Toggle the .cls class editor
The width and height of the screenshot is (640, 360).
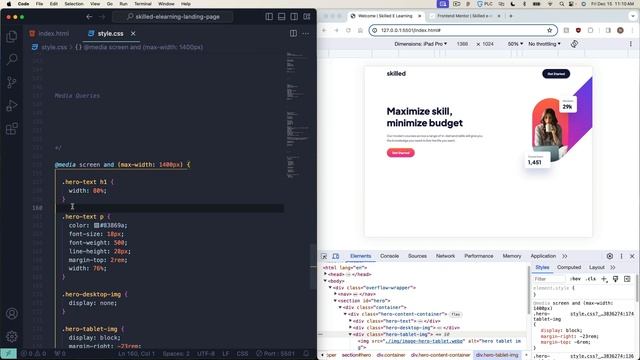591,279
